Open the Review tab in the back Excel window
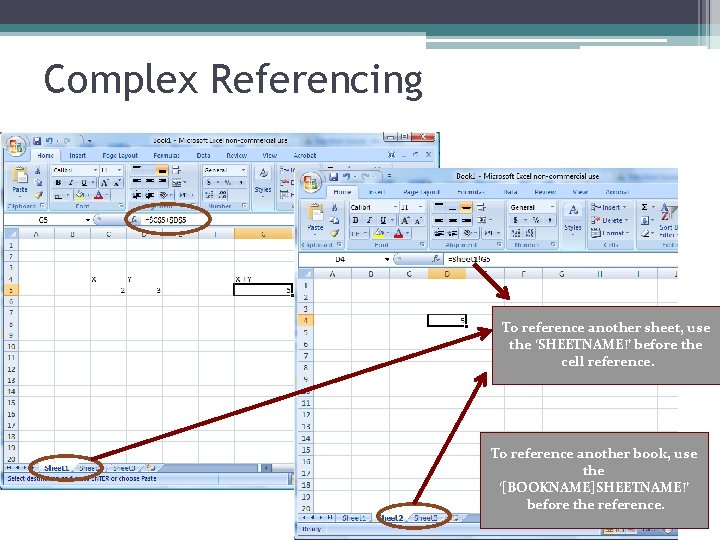This screenshot has width=720, height=540. point(236,155)
